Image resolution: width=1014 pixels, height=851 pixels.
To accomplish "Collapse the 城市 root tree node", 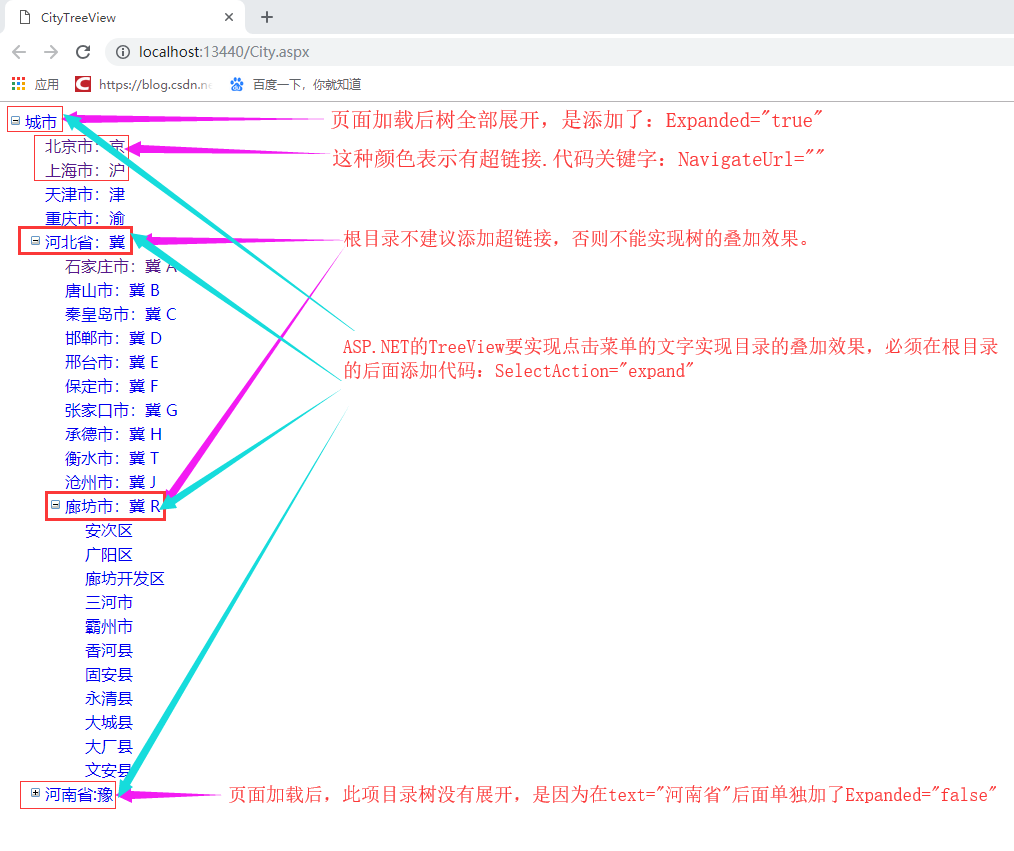I will point(13,121).
